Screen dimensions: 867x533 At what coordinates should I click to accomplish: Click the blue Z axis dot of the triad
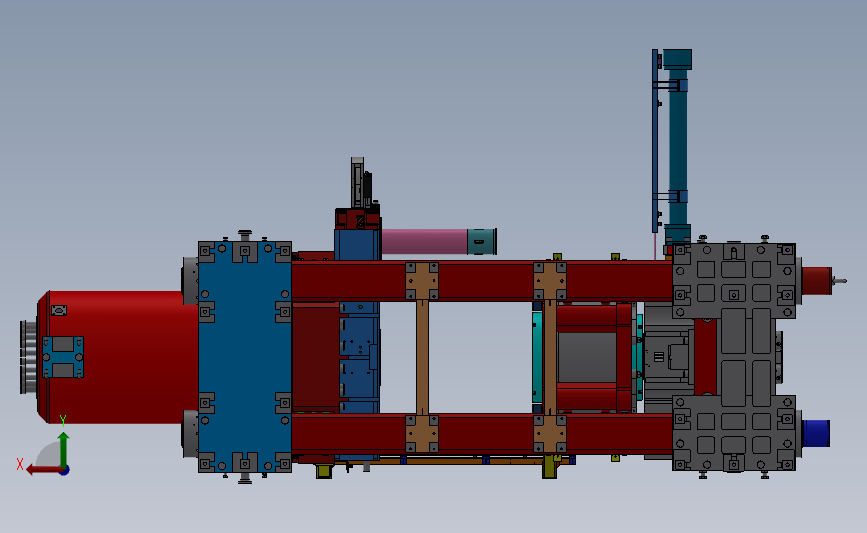coord(65,471)
